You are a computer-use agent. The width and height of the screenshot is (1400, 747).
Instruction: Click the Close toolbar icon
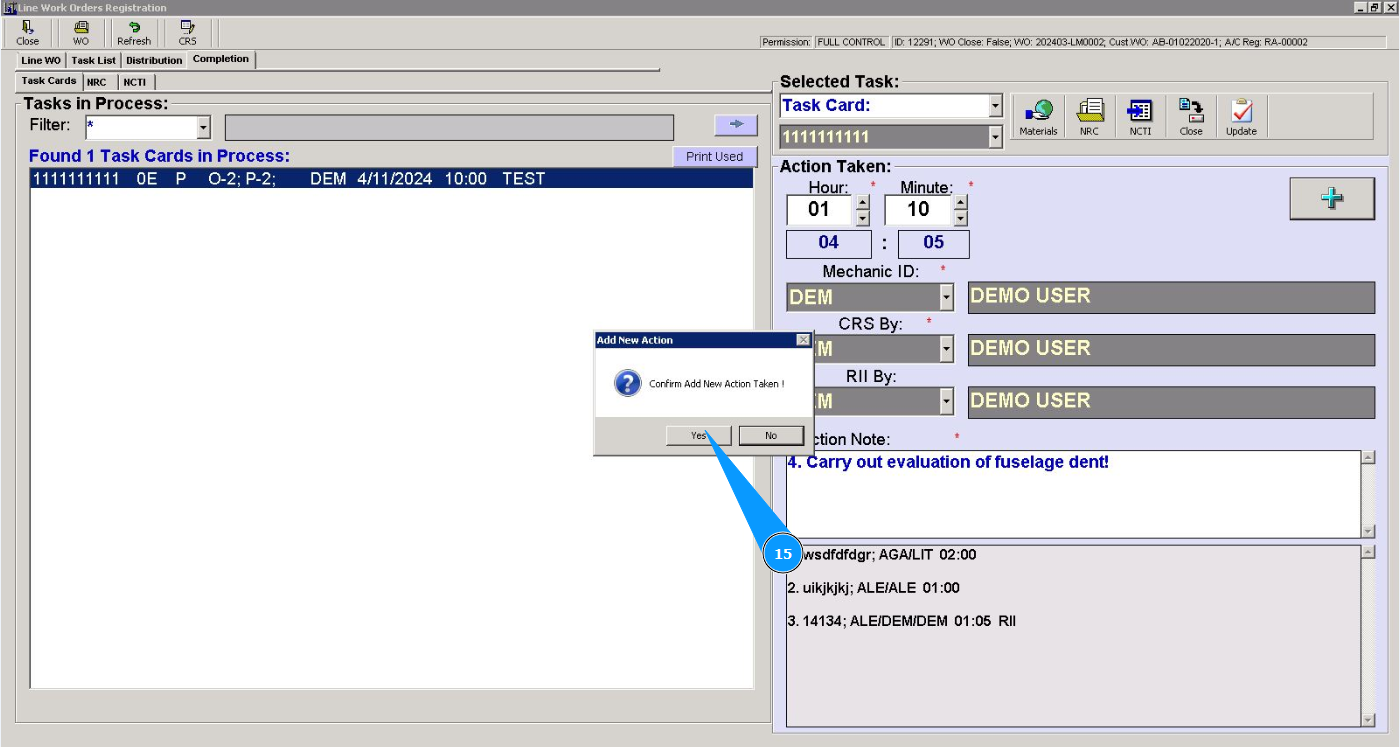click(28, 33)
